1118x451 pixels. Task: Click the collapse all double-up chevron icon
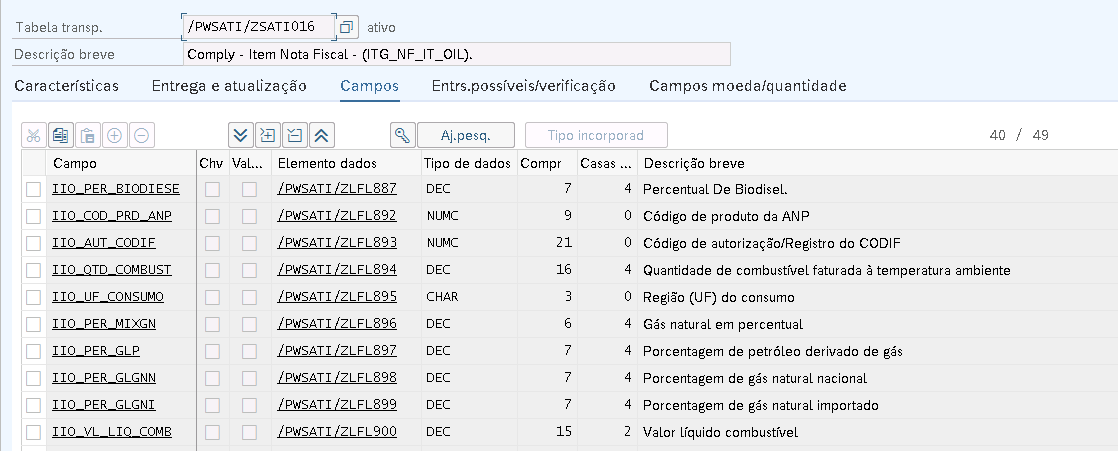pos(323,136)
